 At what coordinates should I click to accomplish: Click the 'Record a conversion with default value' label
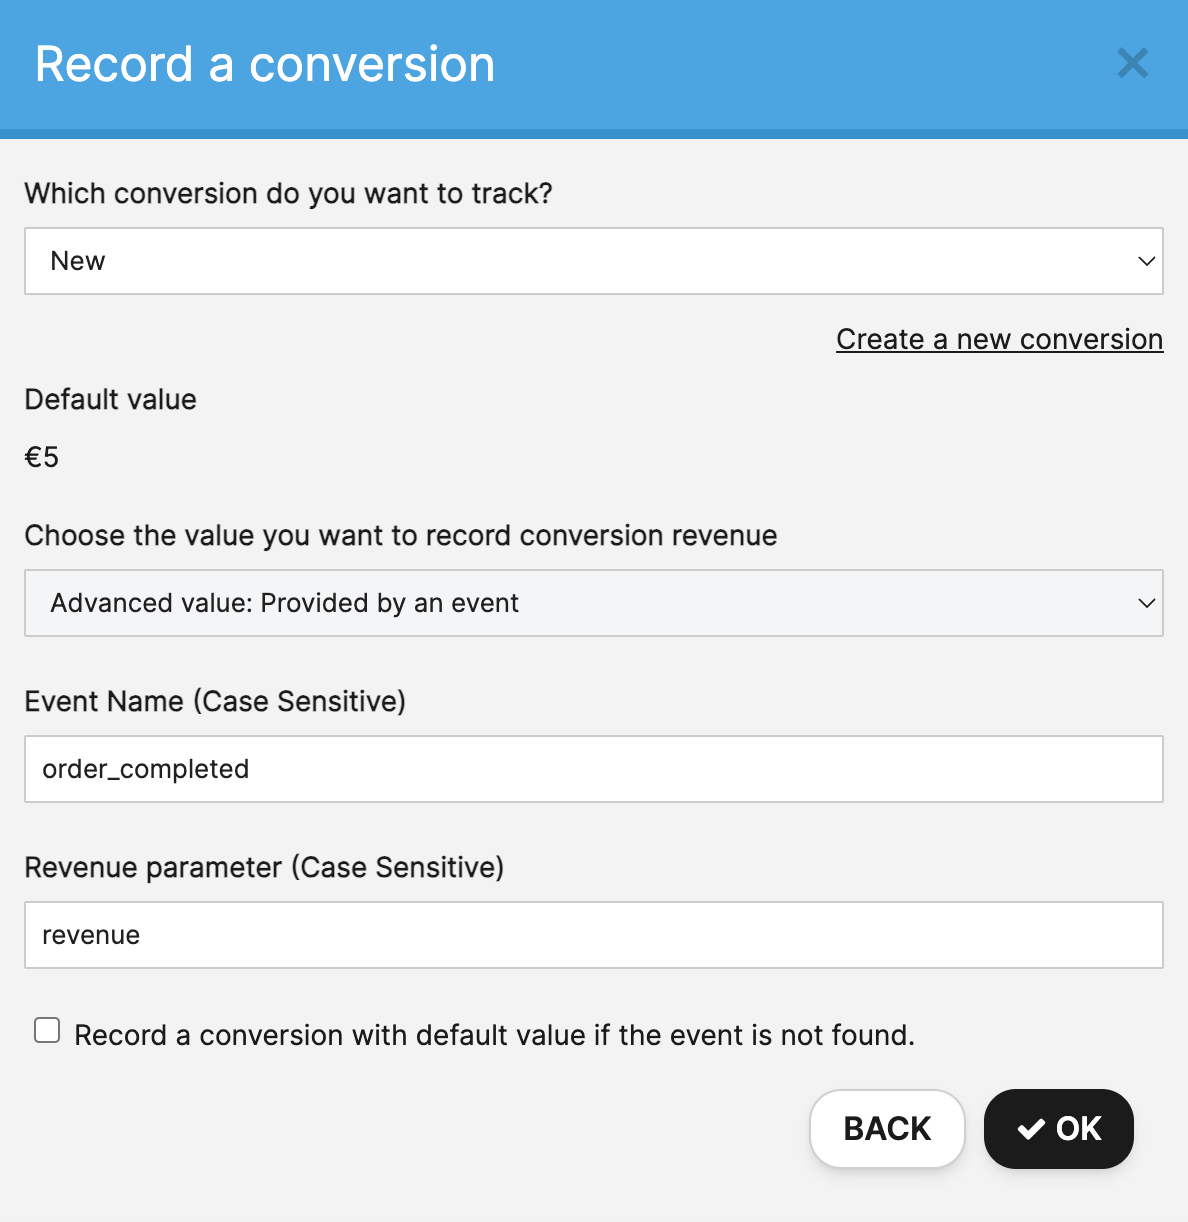(494, 1035)
